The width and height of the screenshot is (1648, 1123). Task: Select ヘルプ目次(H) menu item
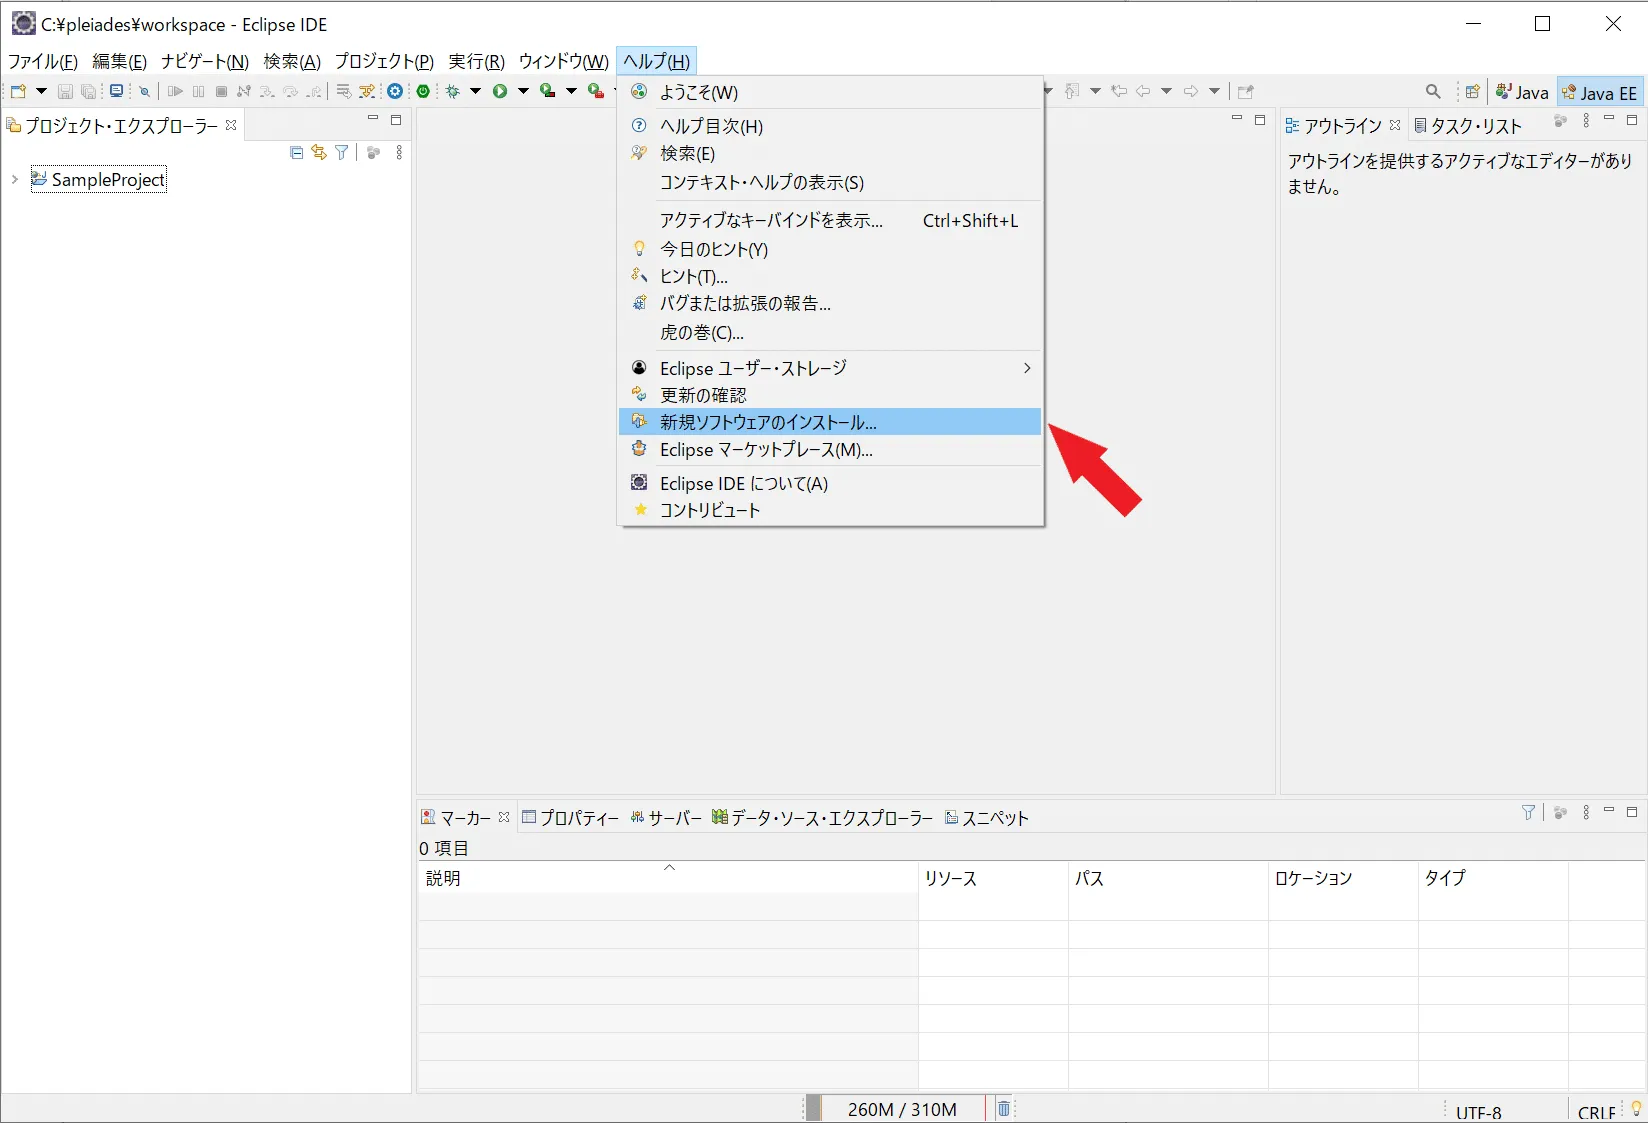coord(831,126)
